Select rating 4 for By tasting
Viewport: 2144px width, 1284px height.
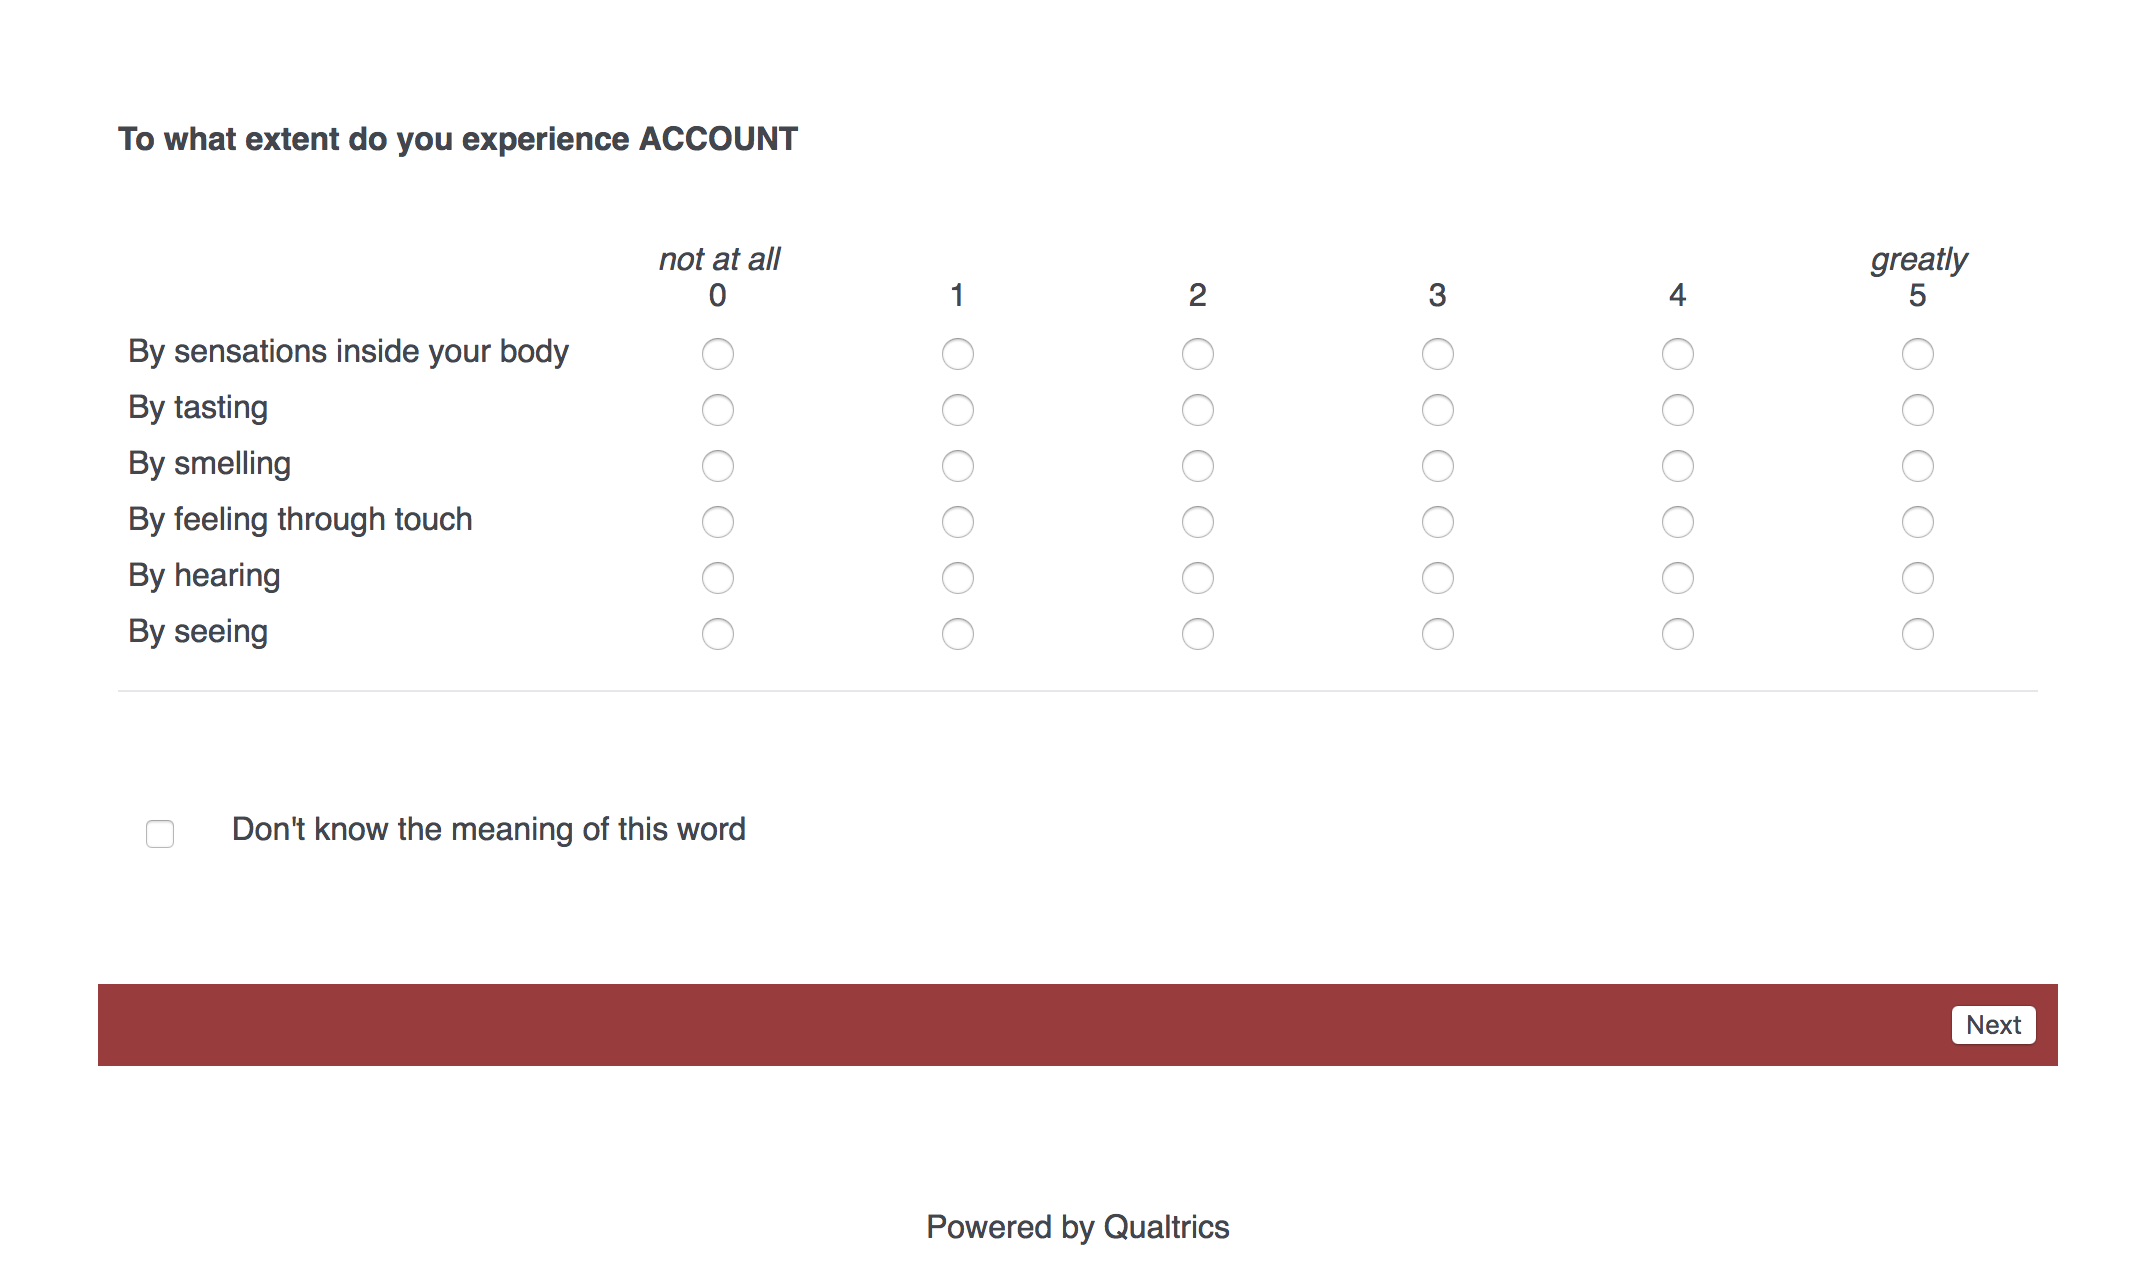(1677, 410)
